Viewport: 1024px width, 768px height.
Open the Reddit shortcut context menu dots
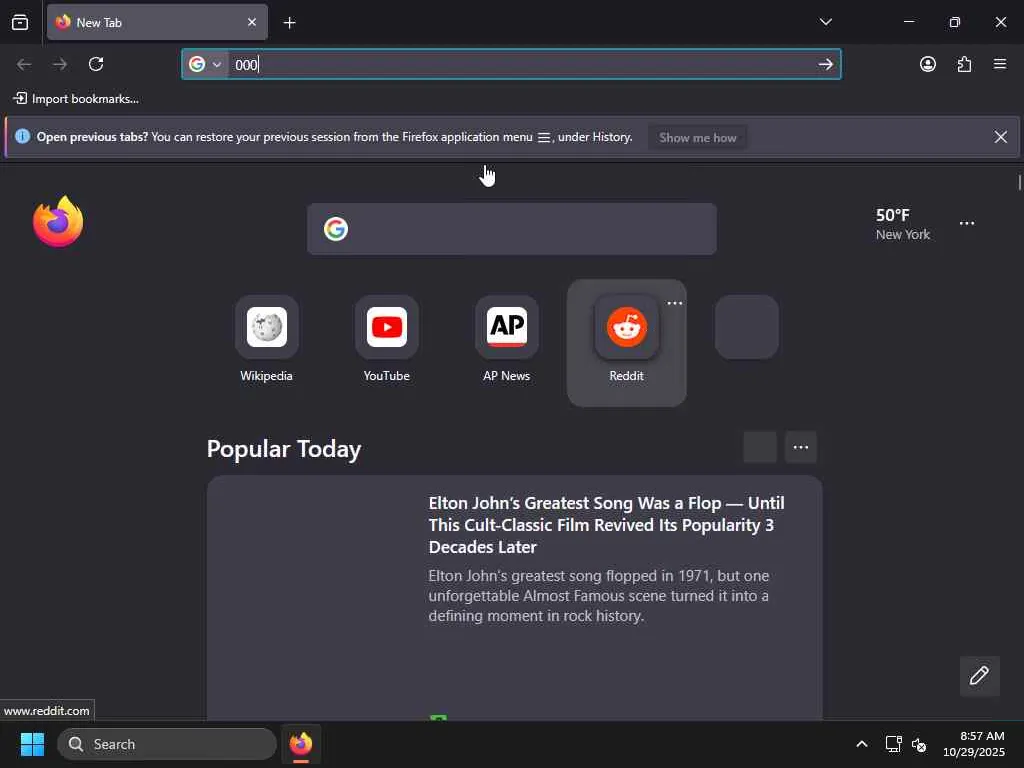(675, 303)
